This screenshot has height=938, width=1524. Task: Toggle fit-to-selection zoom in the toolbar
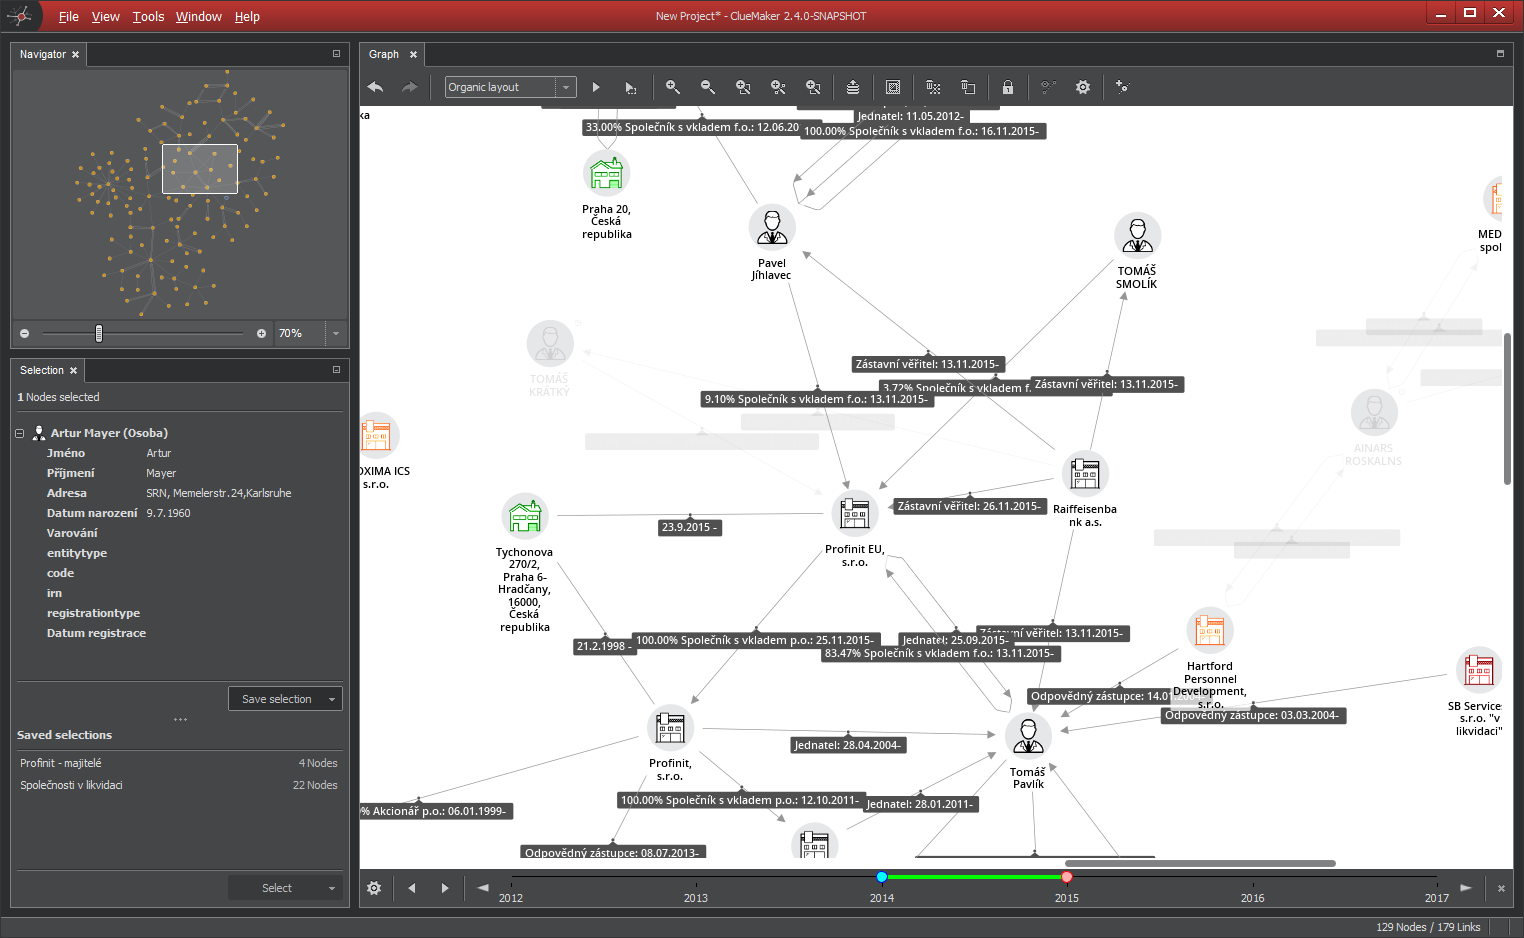pos(778,87)
